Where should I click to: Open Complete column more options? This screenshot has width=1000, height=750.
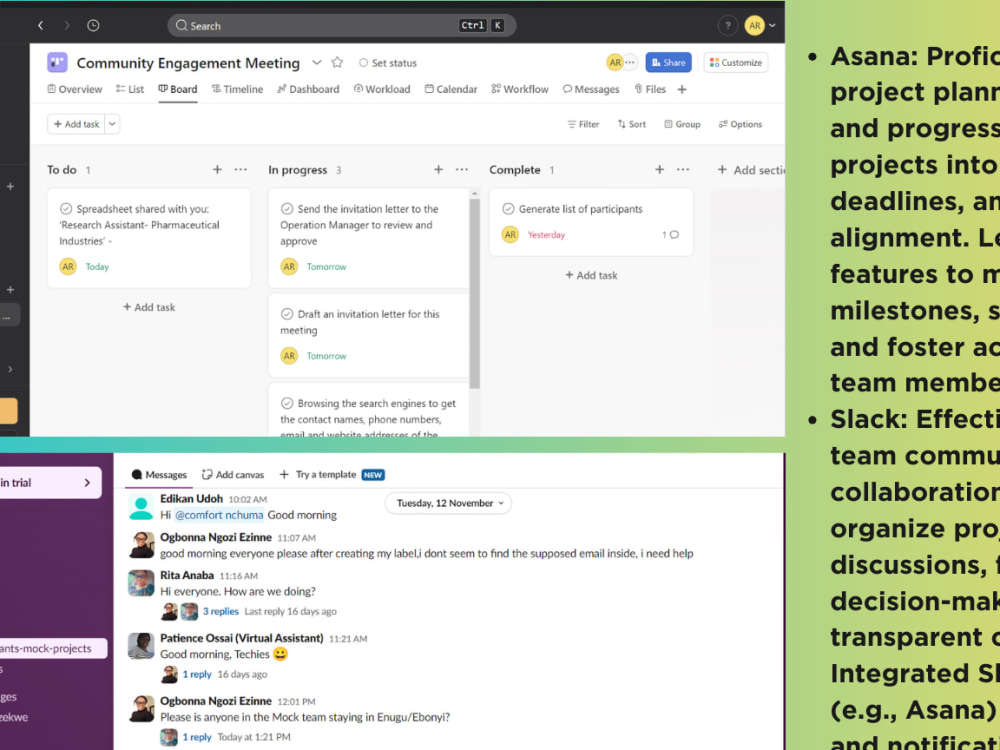(x=683, y=170)
